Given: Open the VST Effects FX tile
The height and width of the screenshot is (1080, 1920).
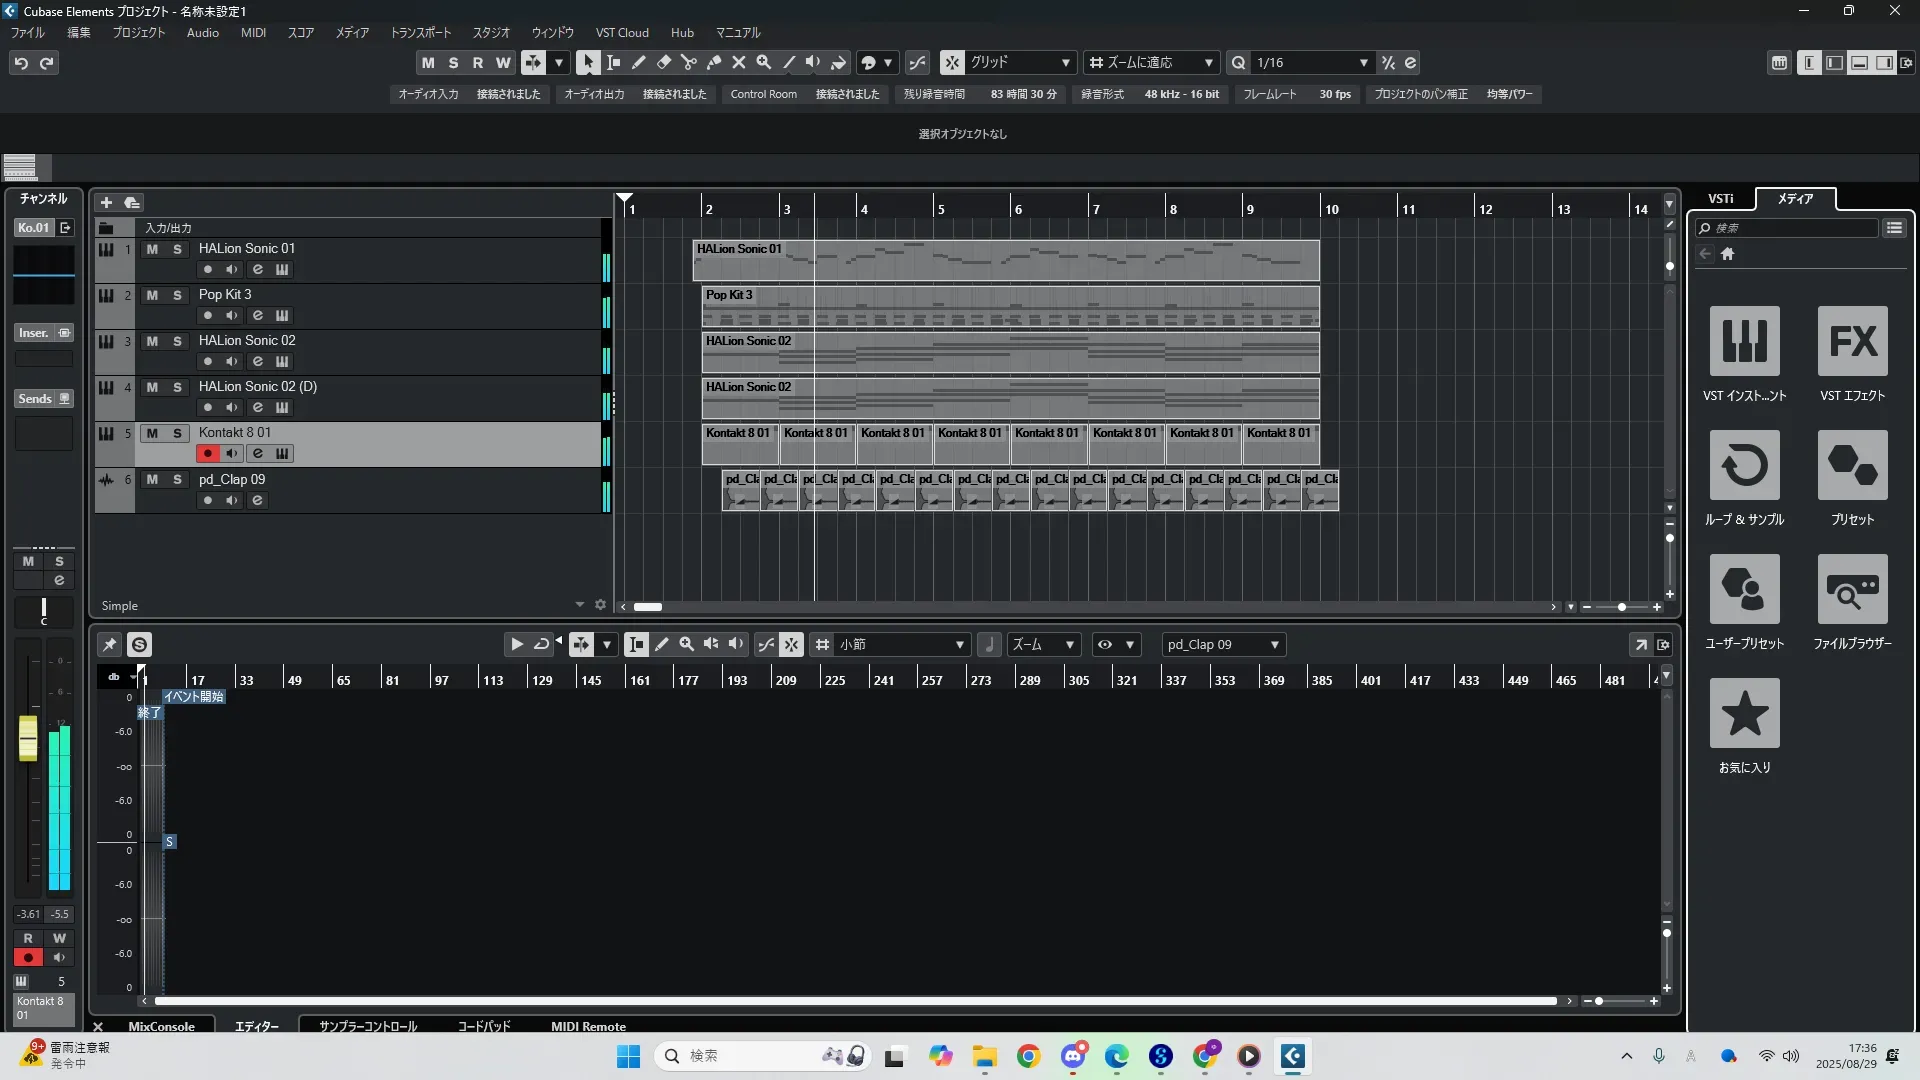Looking at the screenshot, I should coord(1852,341).
